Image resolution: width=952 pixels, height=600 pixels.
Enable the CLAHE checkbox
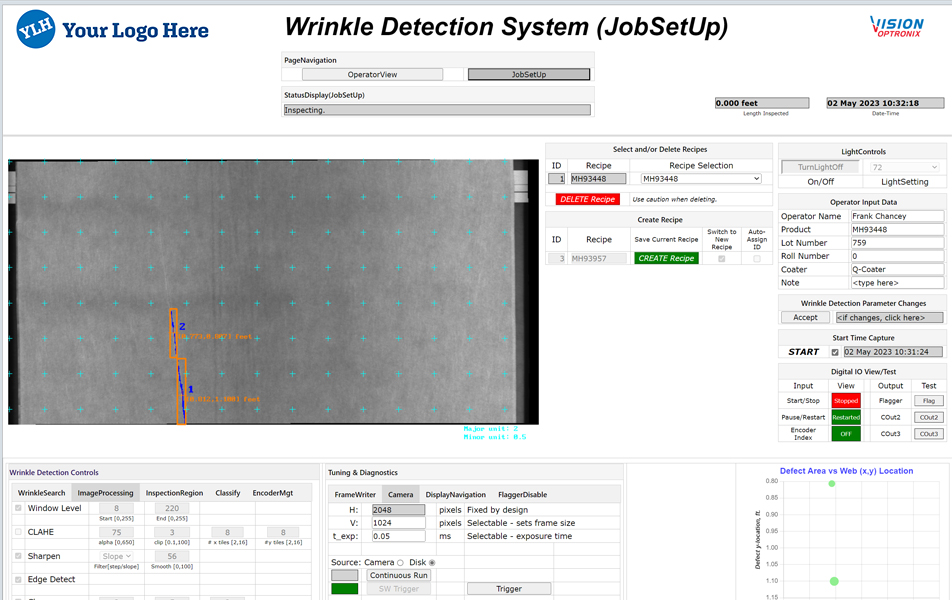click(18, 532)
